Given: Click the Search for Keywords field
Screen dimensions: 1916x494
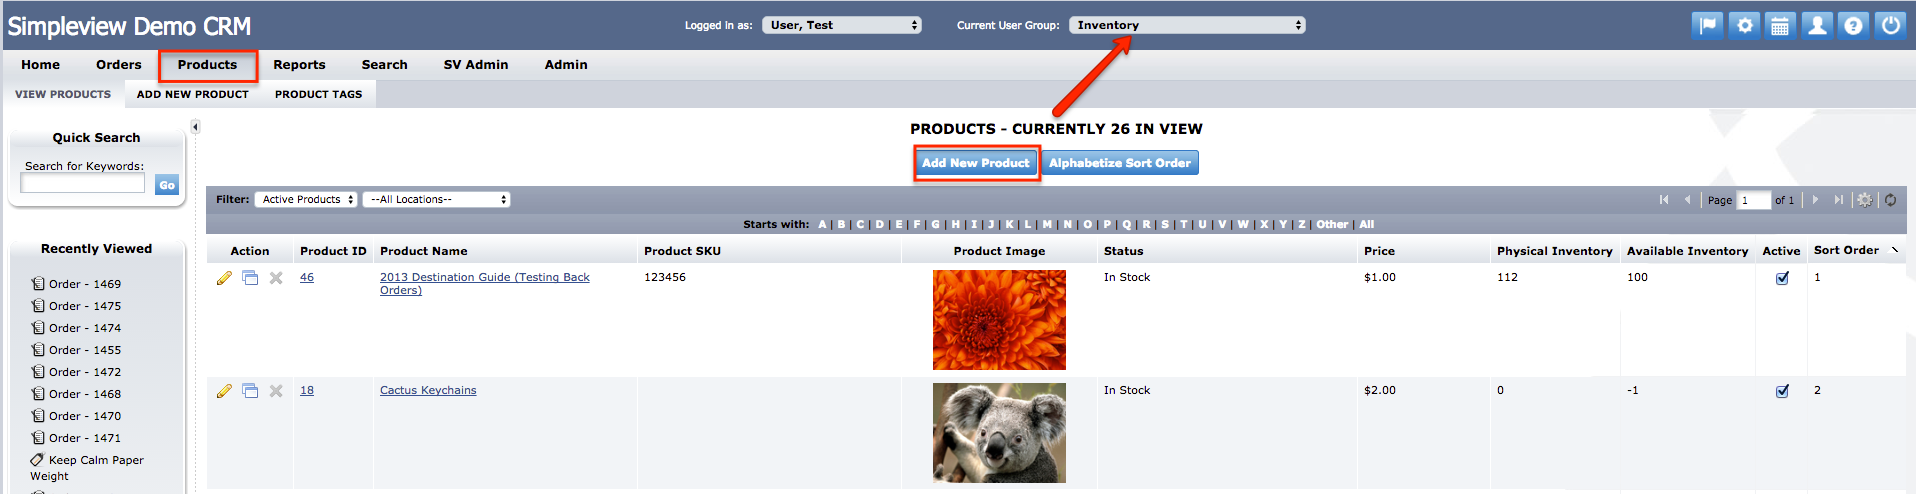Looking at the screenshot, I should click(x=83, y=185).
